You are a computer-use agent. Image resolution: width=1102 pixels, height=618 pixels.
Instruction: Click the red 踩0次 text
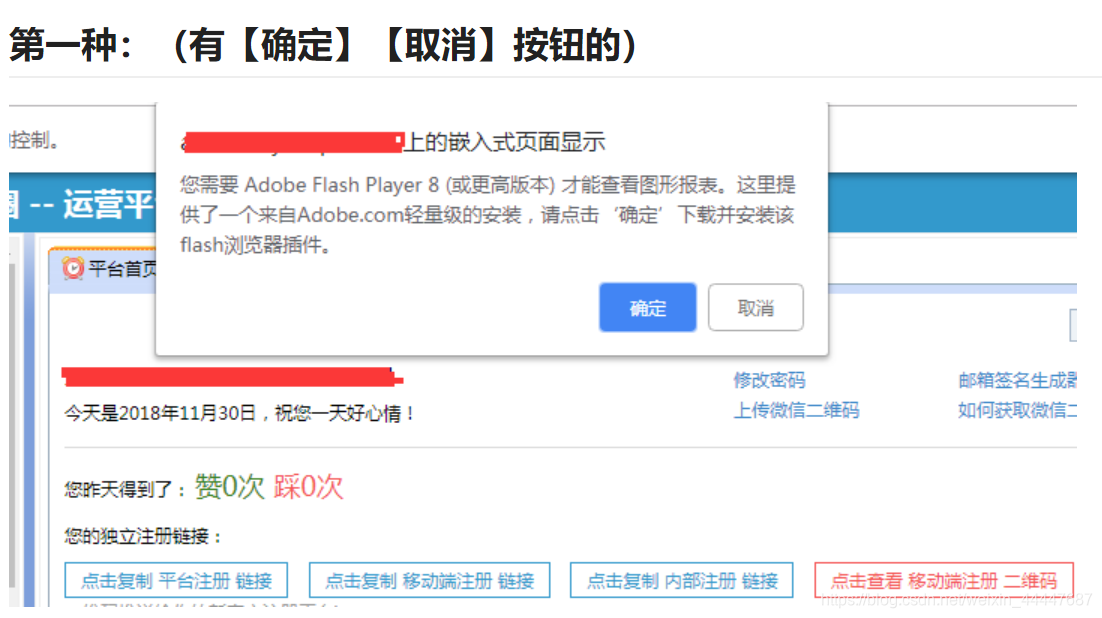point(309,487)
